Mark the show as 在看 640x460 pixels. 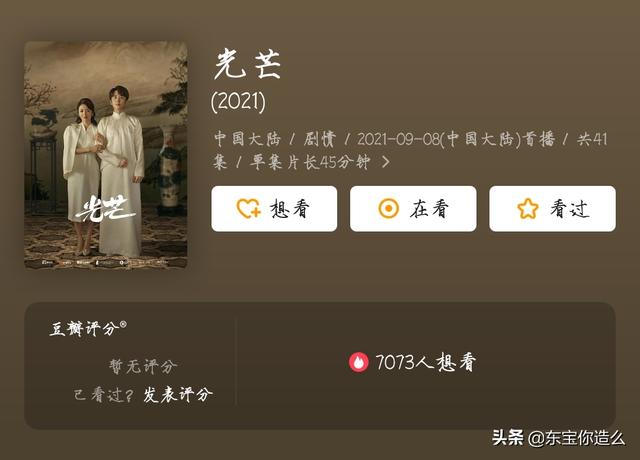tap(413, 209)
